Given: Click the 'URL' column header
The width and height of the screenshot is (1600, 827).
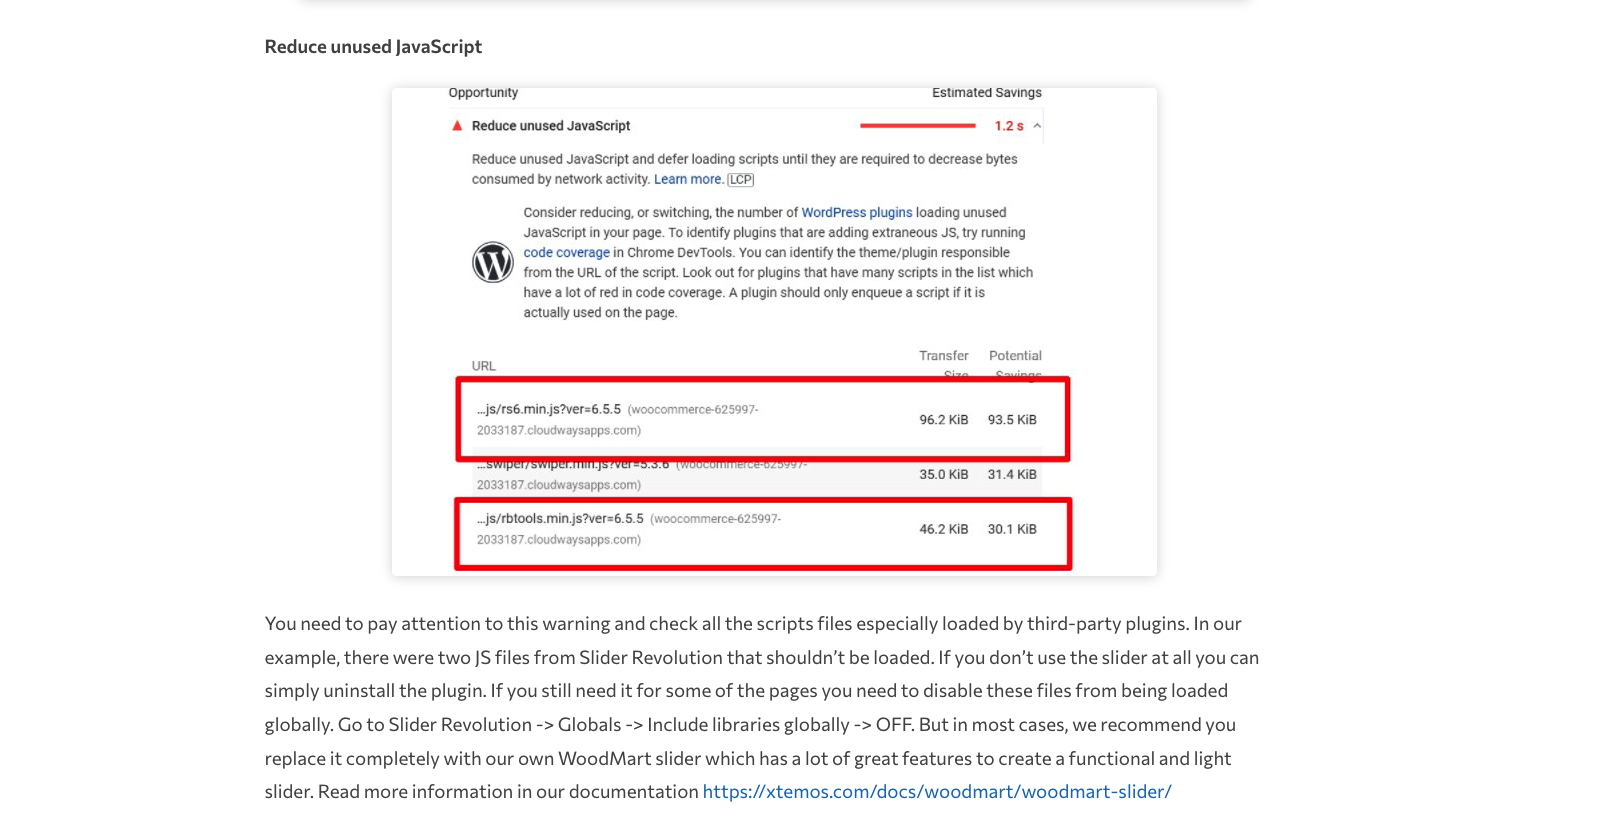Looking at the screenshot, I should (x=484, y=366).
